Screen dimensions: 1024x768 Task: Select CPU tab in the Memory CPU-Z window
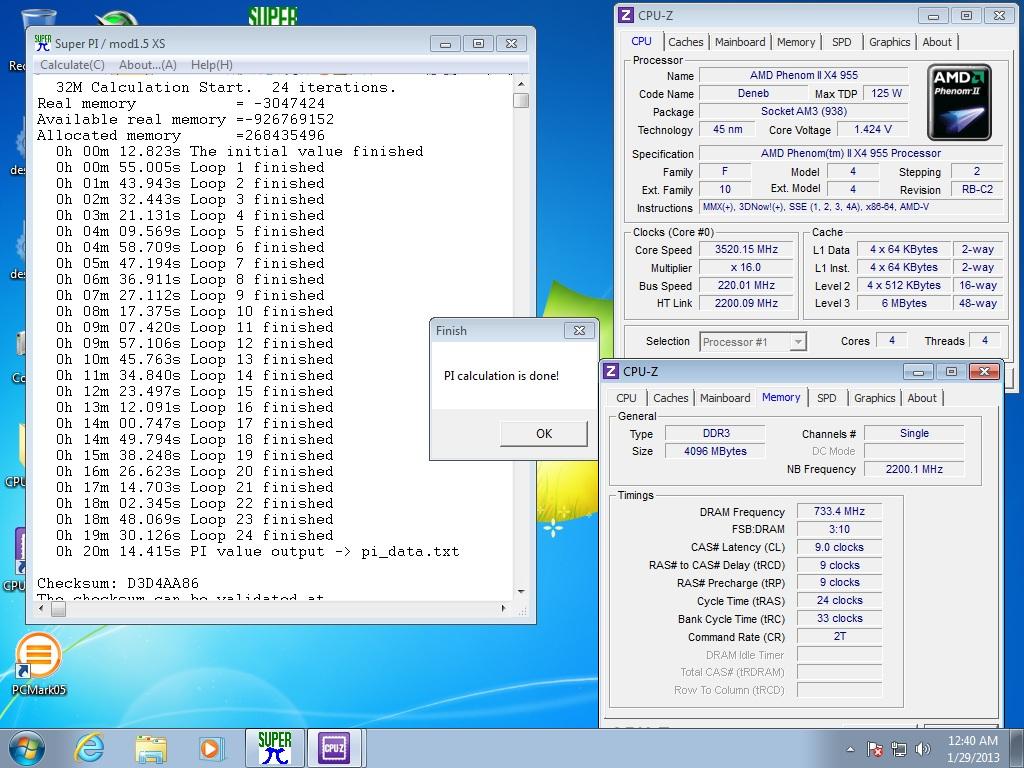pyautogui.click(x=626, y=398)
